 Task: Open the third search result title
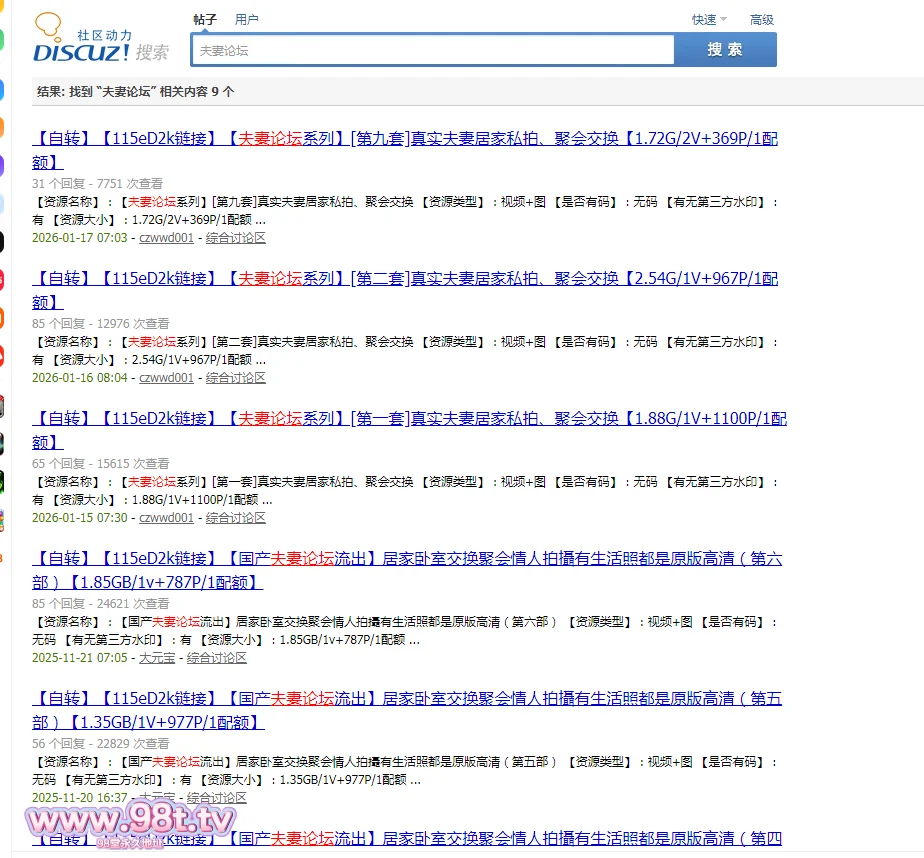[x=404, y=419]
